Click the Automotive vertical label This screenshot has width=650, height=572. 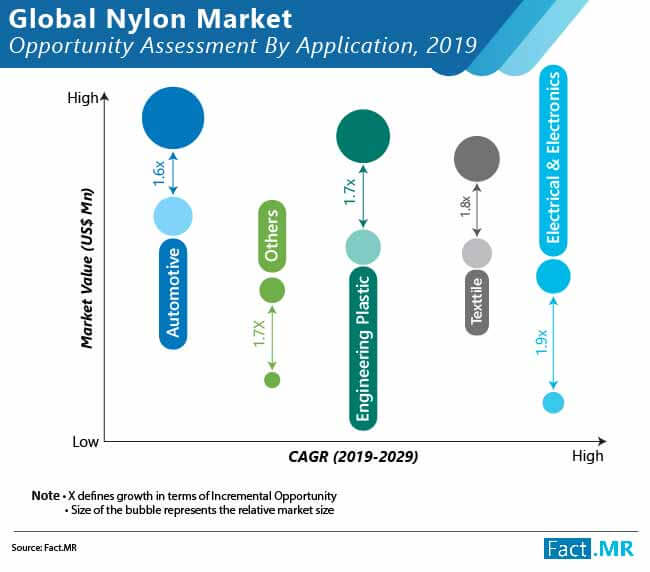[173, 293]
